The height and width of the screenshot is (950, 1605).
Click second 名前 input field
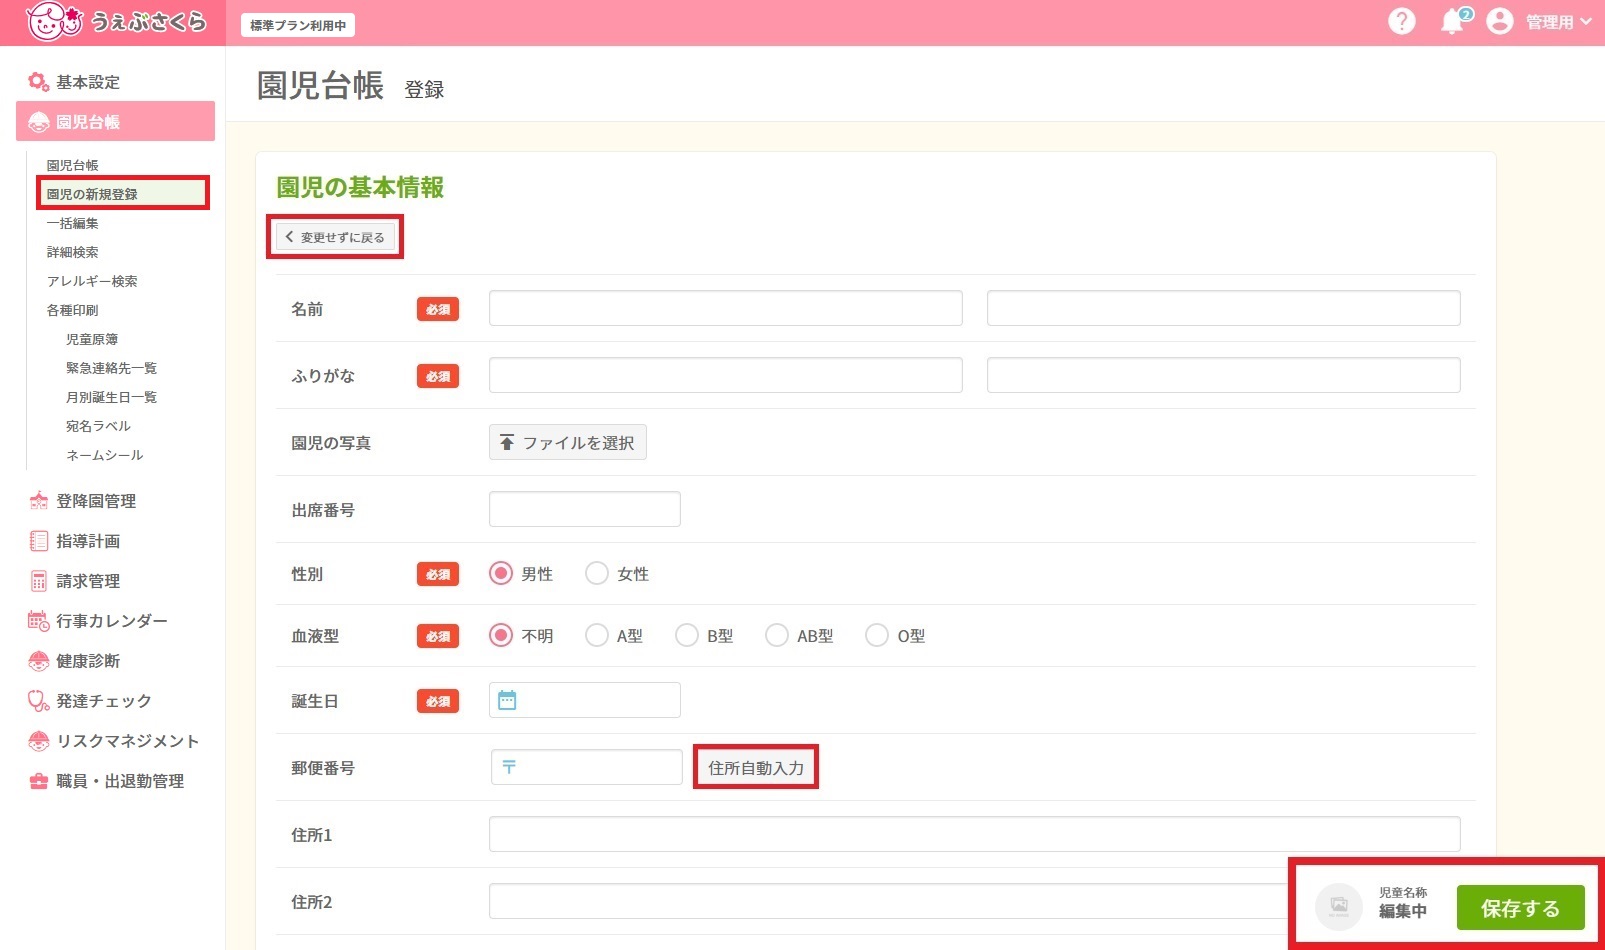coord(1224,308)
